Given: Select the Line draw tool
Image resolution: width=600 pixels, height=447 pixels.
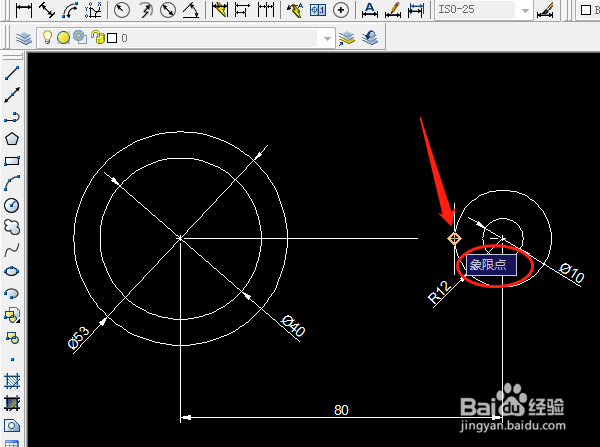Looking at the screenshot, I should coord(12,73).
